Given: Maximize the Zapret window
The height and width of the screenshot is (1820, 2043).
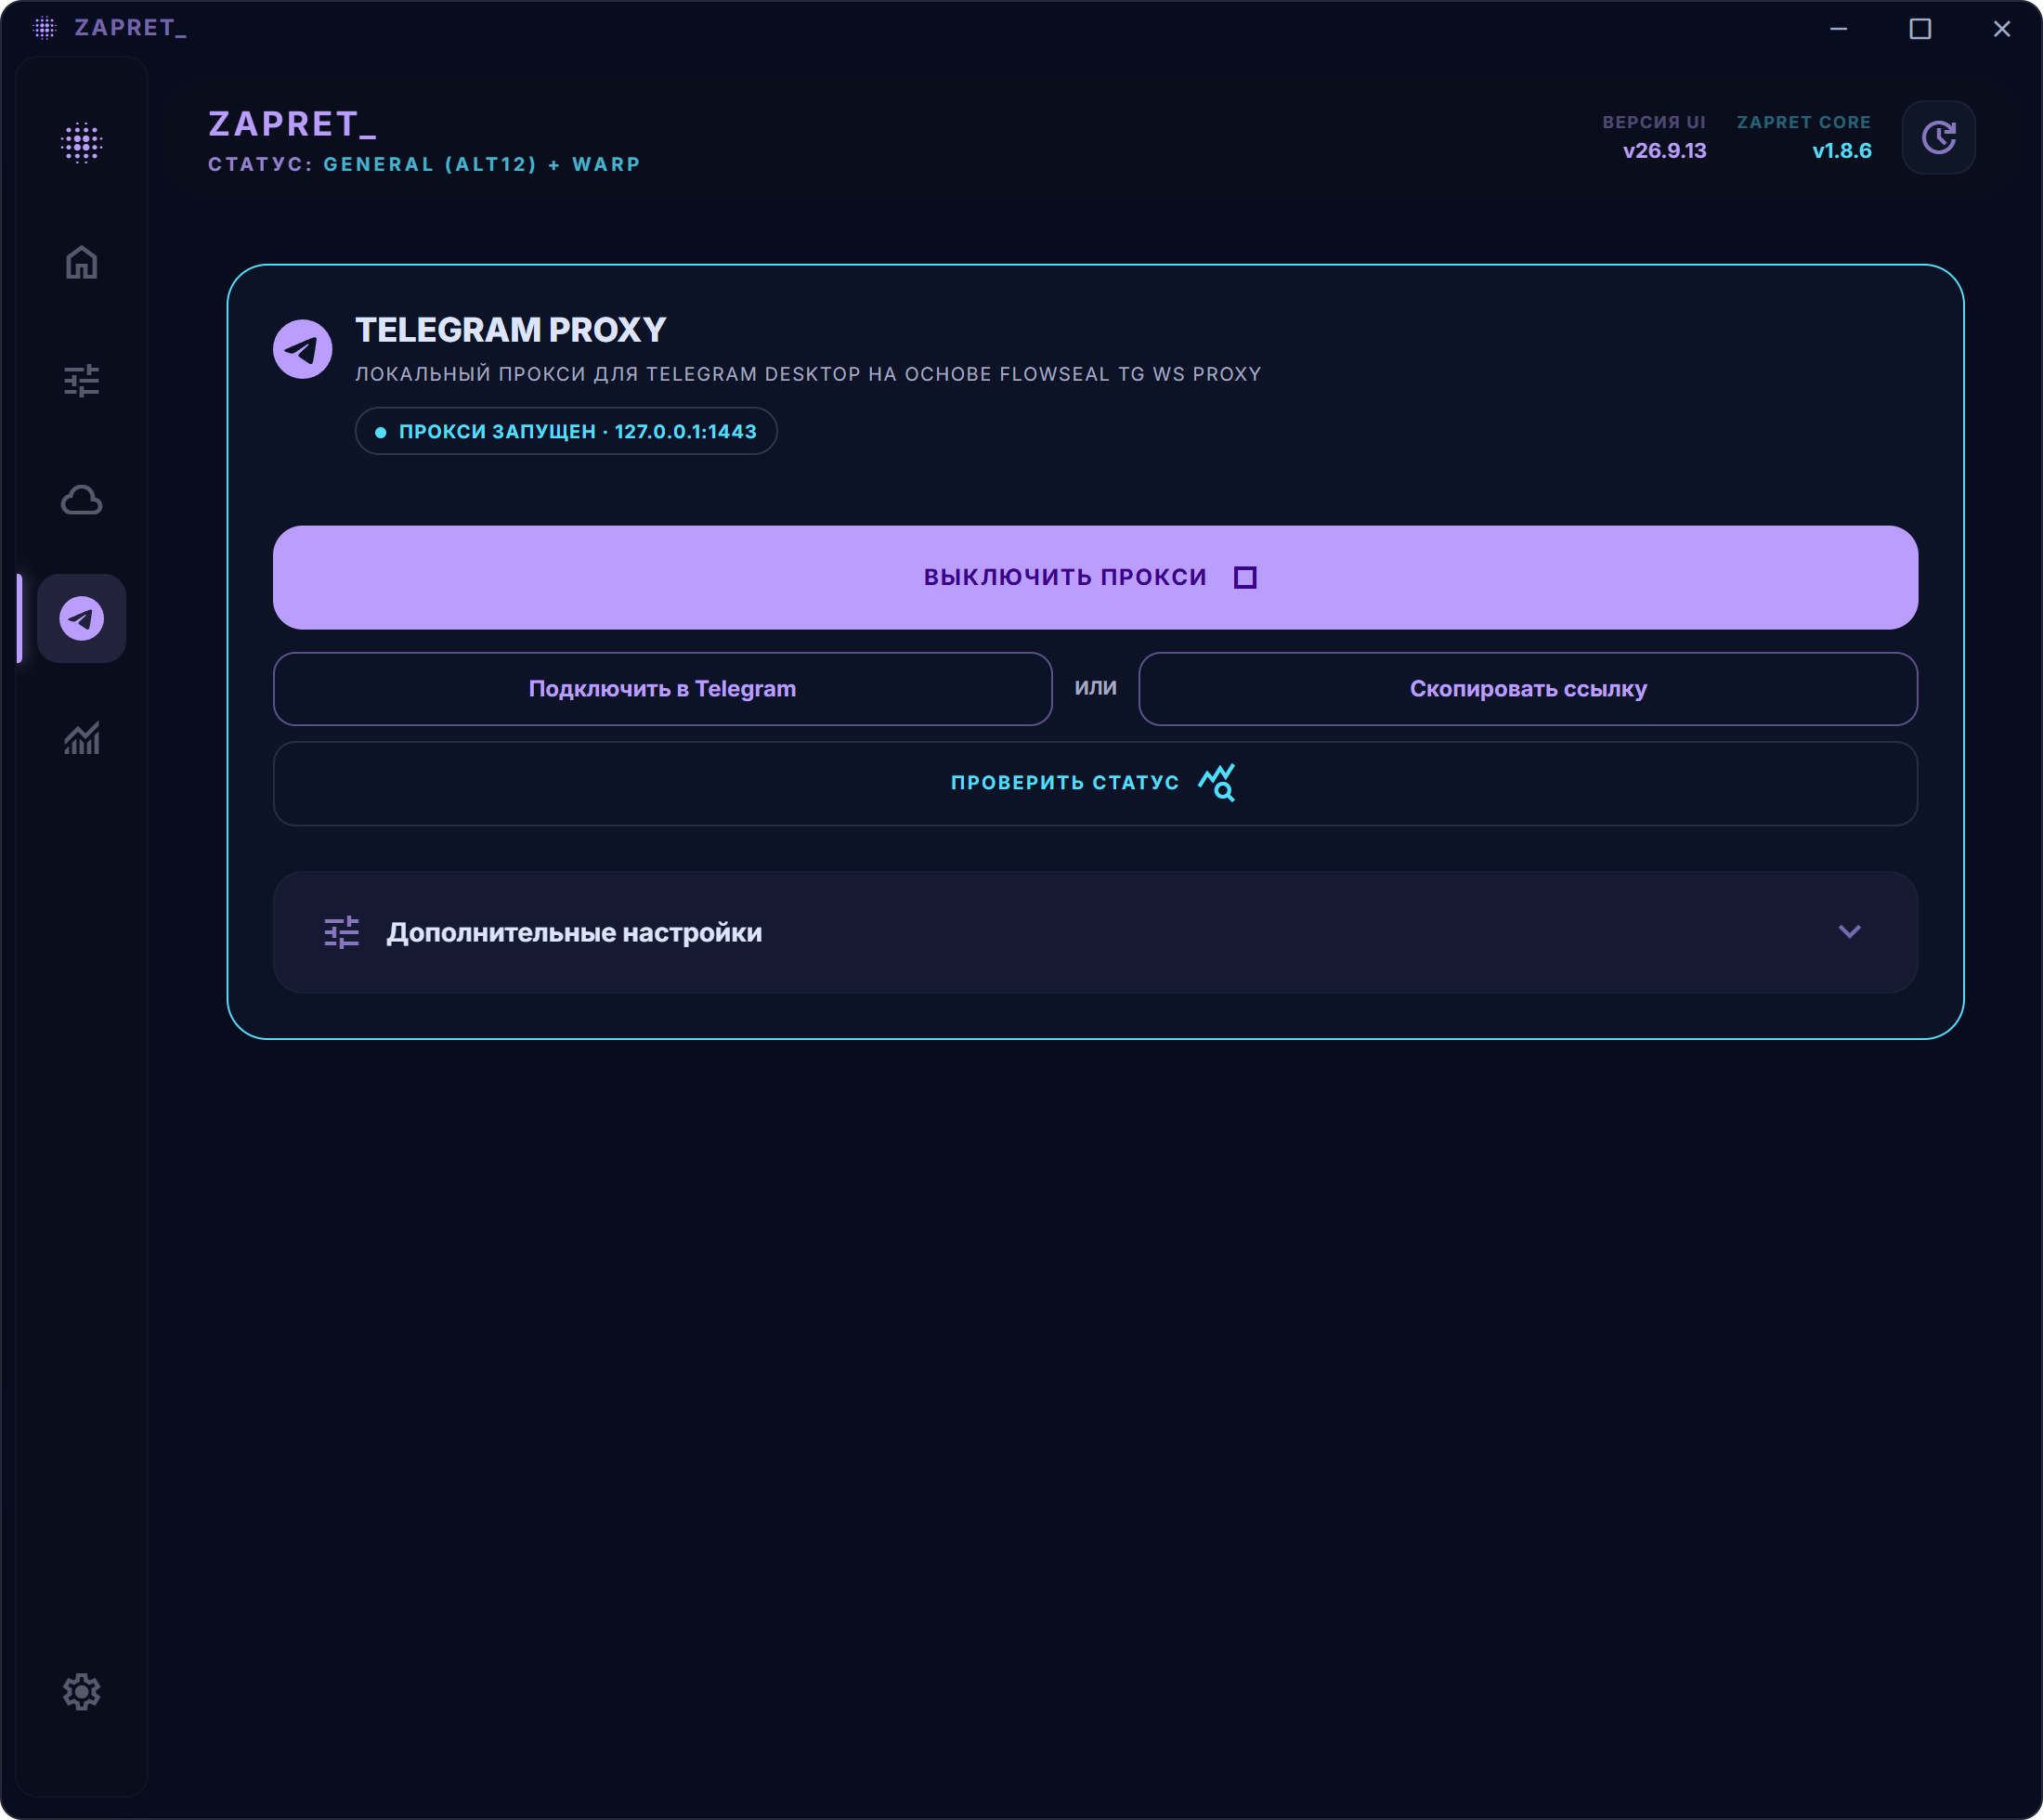Looking at the screenshot, I should [x=1920, y=29].
